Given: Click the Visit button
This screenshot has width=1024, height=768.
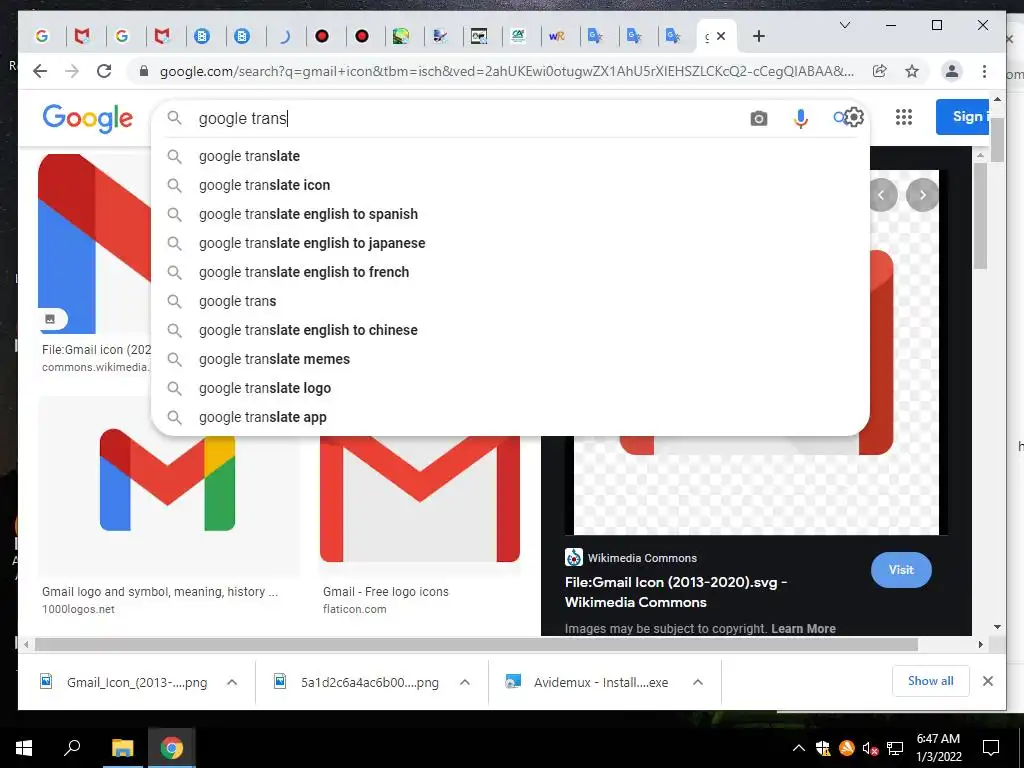Looking at the screenshot, I should point(901,569).
